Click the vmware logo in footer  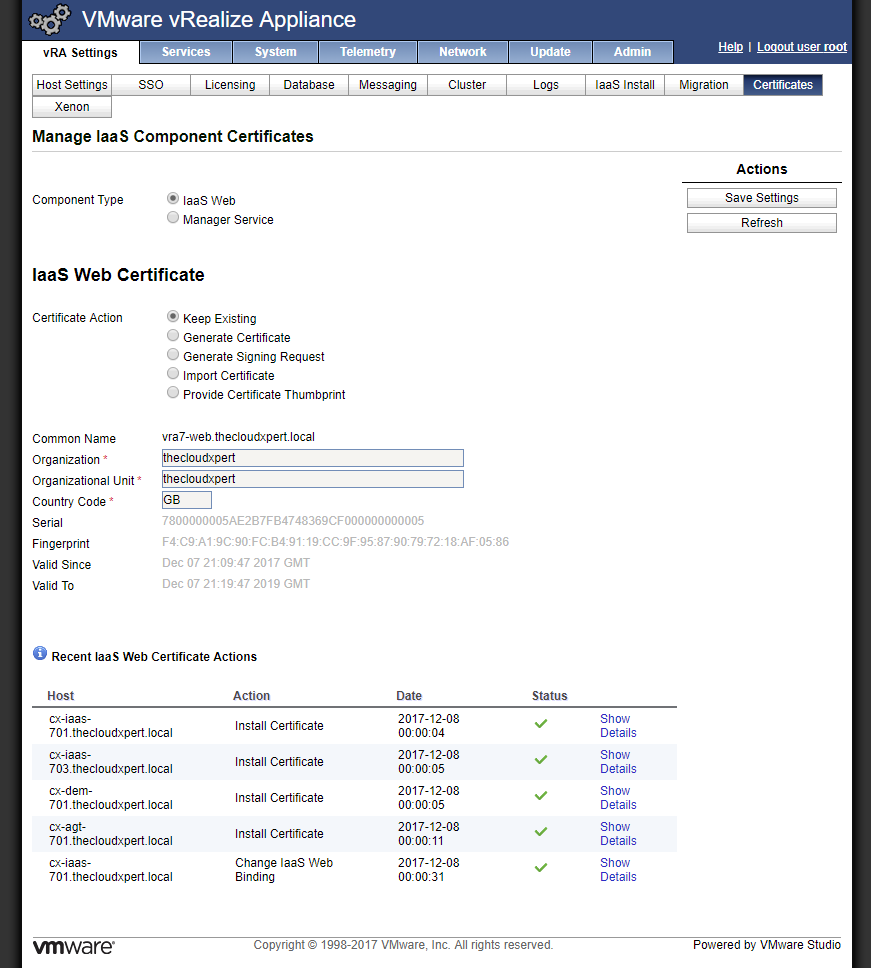click(73, 946)
